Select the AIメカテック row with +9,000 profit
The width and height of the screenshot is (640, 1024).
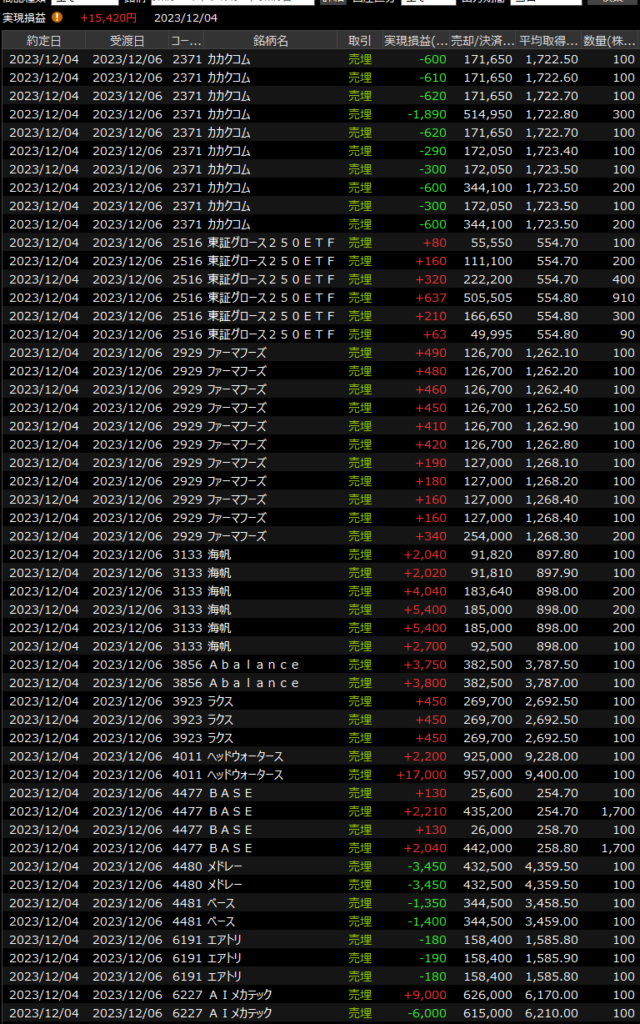click(x=320, y=995)
